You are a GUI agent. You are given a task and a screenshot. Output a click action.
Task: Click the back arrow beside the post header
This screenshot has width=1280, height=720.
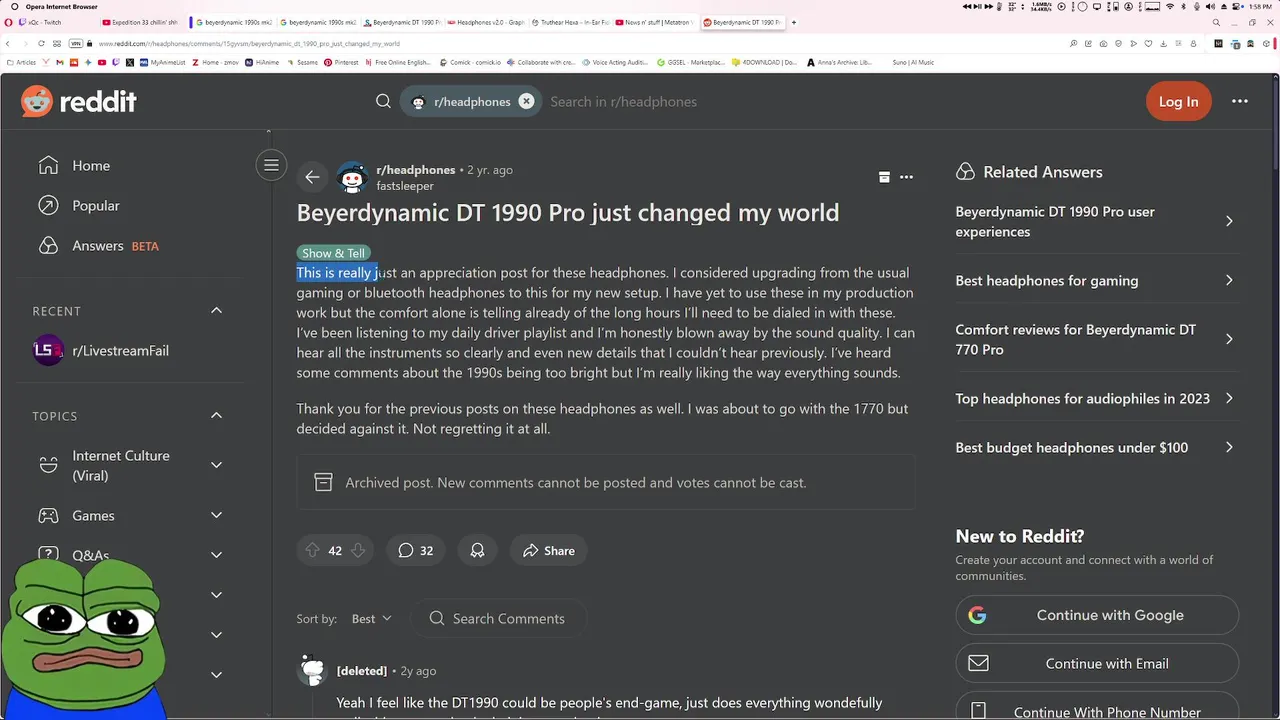pos(313,177)
